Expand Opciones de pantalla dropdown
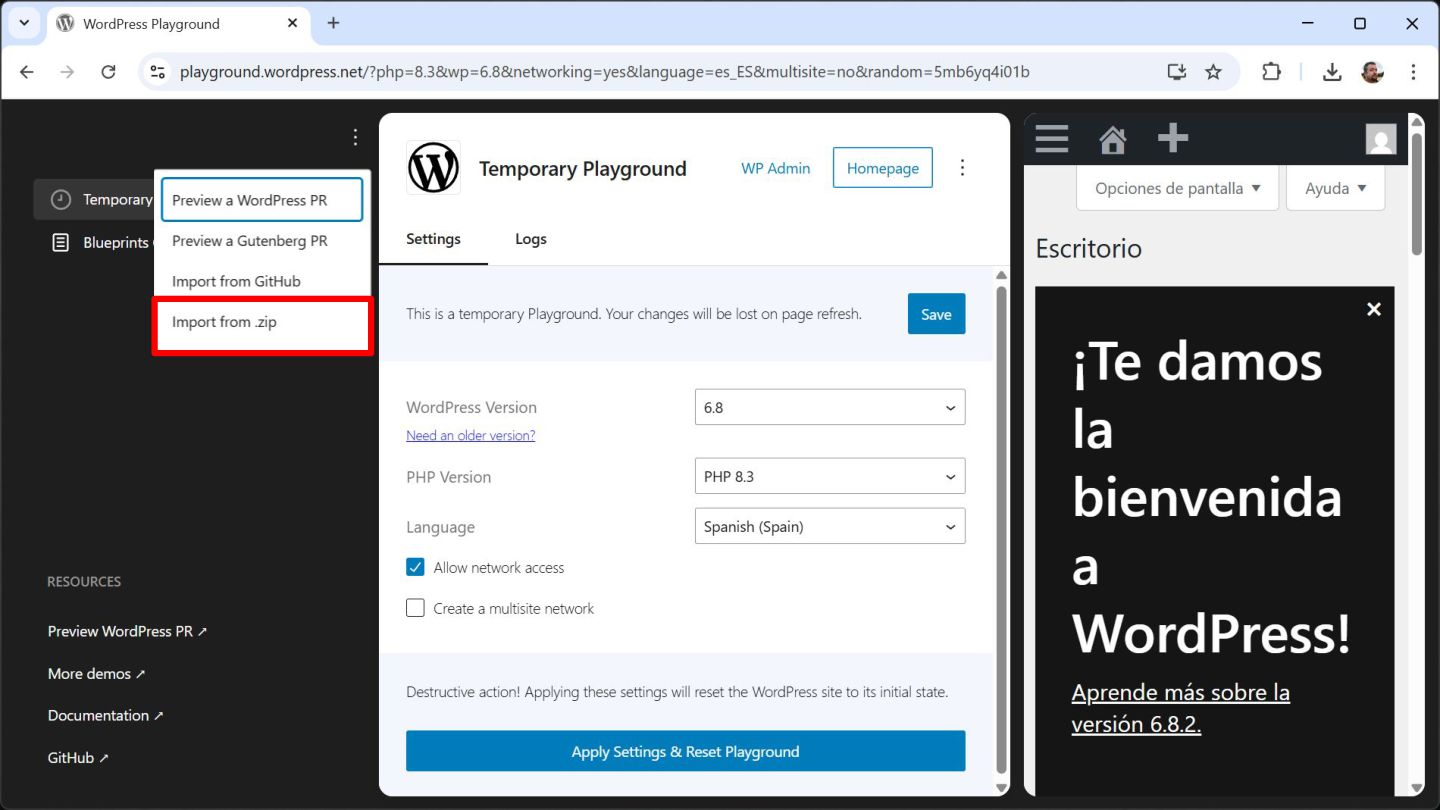Screen dimensions: 1440x810 coord(1177,188)
